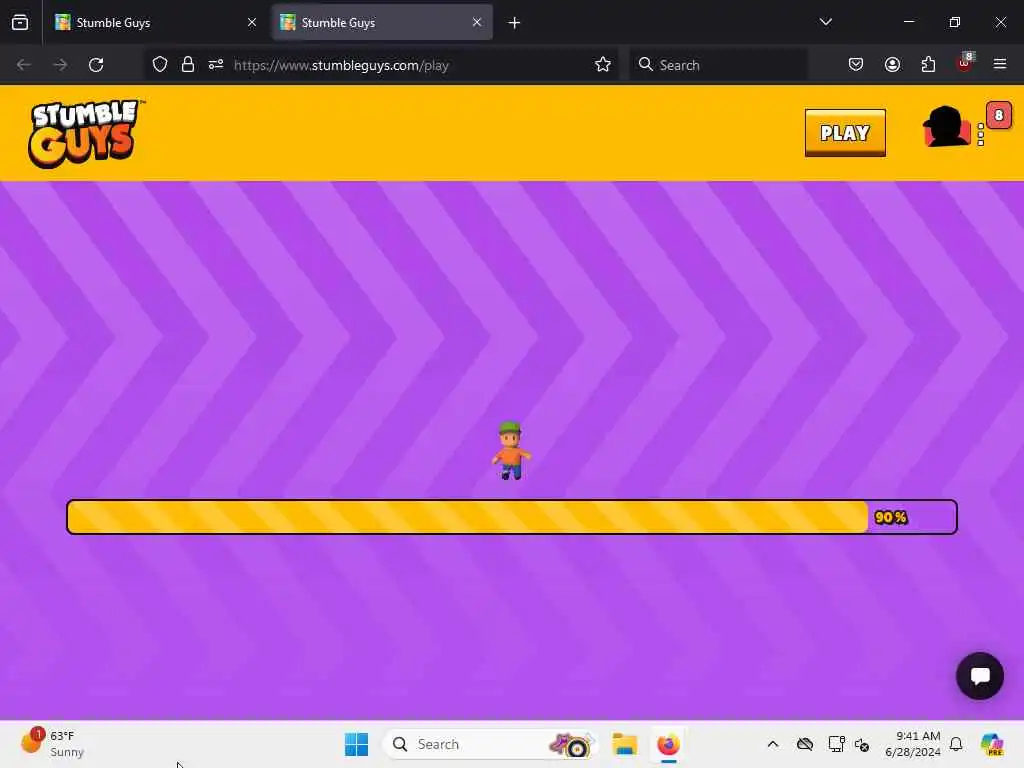Image resolution: width=1024 pixels, height=768 pixels.
Task: Open the cloud sync tray icon
Action: 805,744
